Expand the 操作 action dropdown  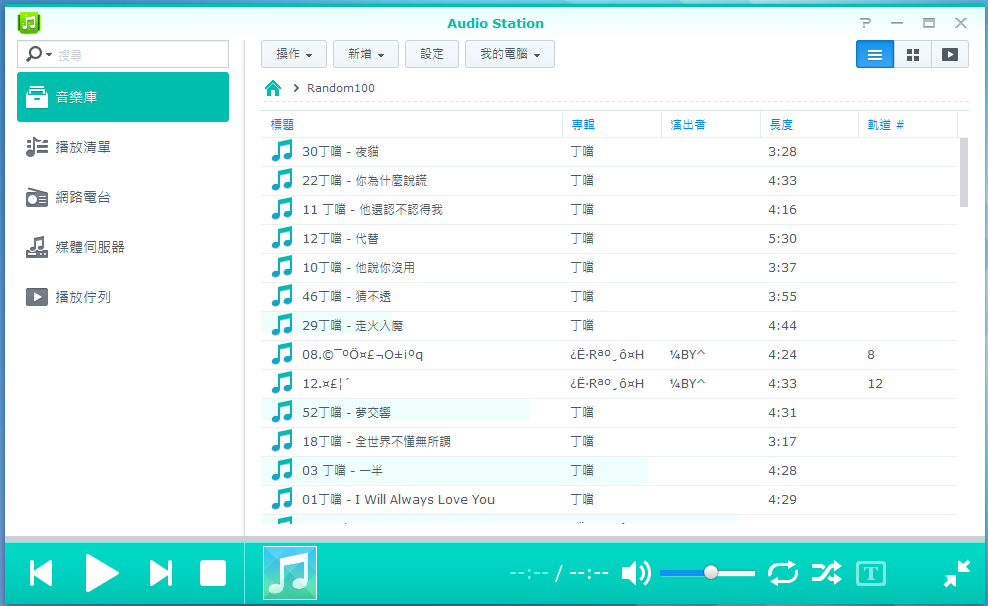tap(294, 54)
